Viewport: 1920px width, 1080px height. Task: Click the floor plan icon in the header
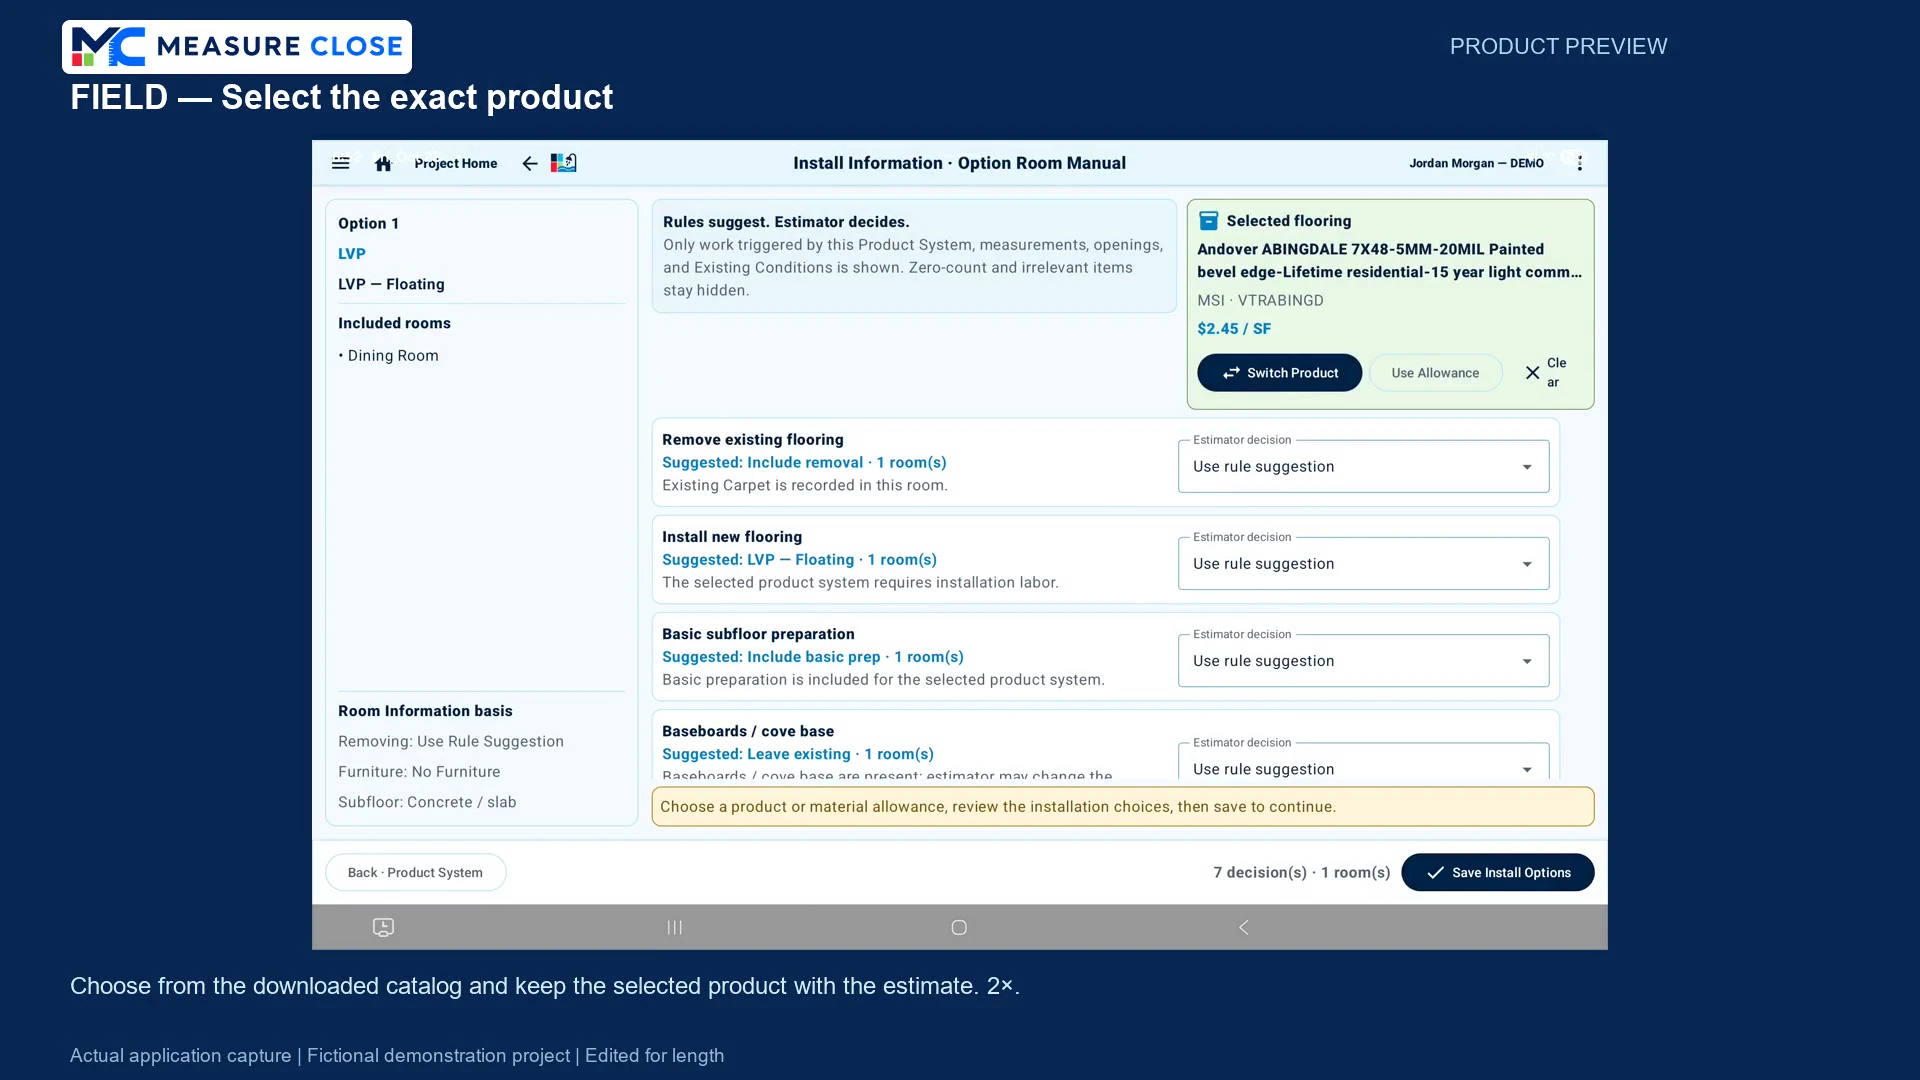tap(564, 163)
